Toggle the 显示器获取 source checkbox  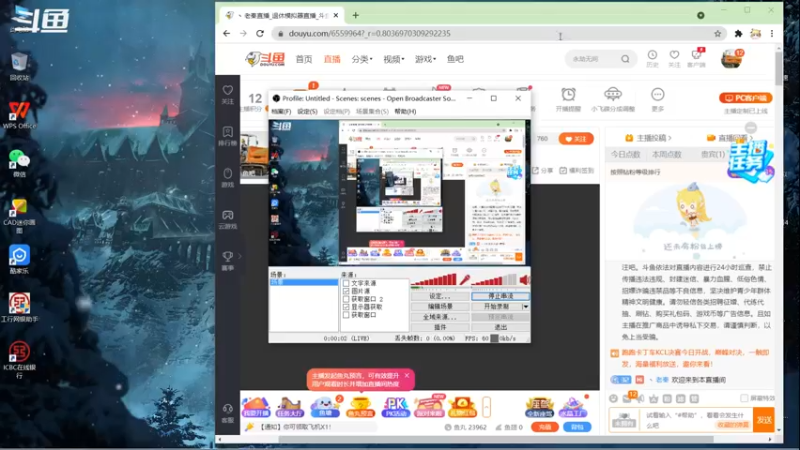pos(346,307)
